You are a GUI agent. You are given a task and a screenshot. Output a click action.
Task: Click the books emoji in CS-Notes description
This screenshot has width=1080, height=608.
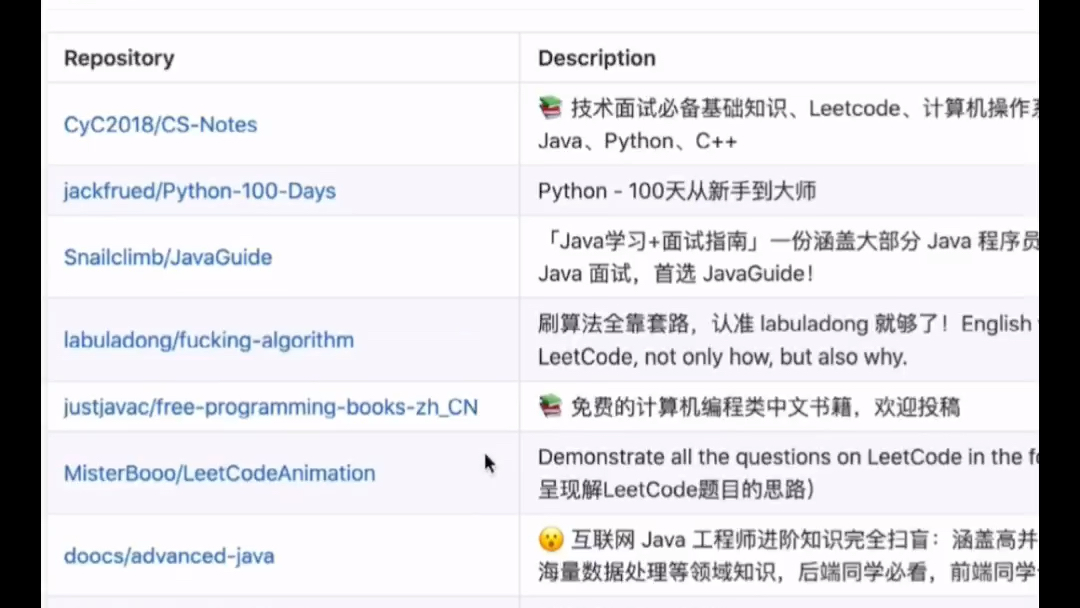coord(550,108)
